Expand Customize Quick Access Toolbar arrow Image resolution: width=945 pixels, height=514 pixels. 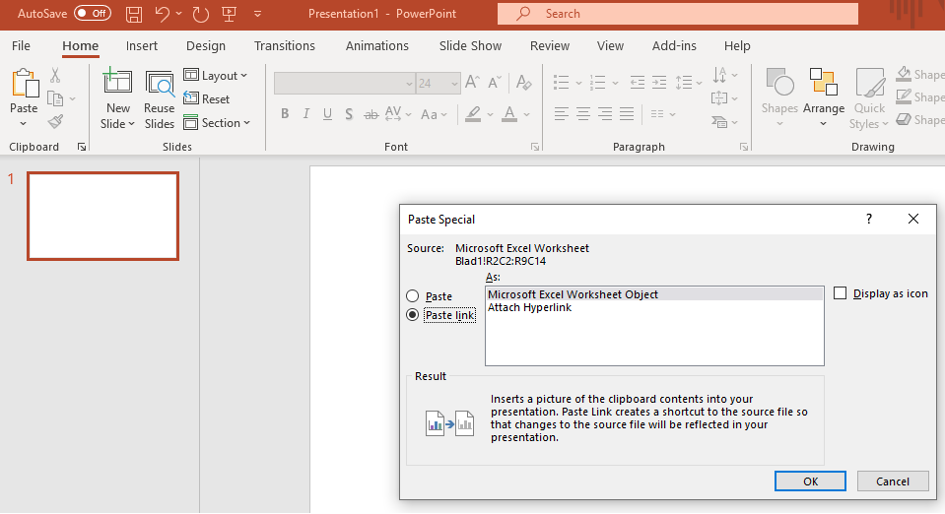(x=257, y=14)
